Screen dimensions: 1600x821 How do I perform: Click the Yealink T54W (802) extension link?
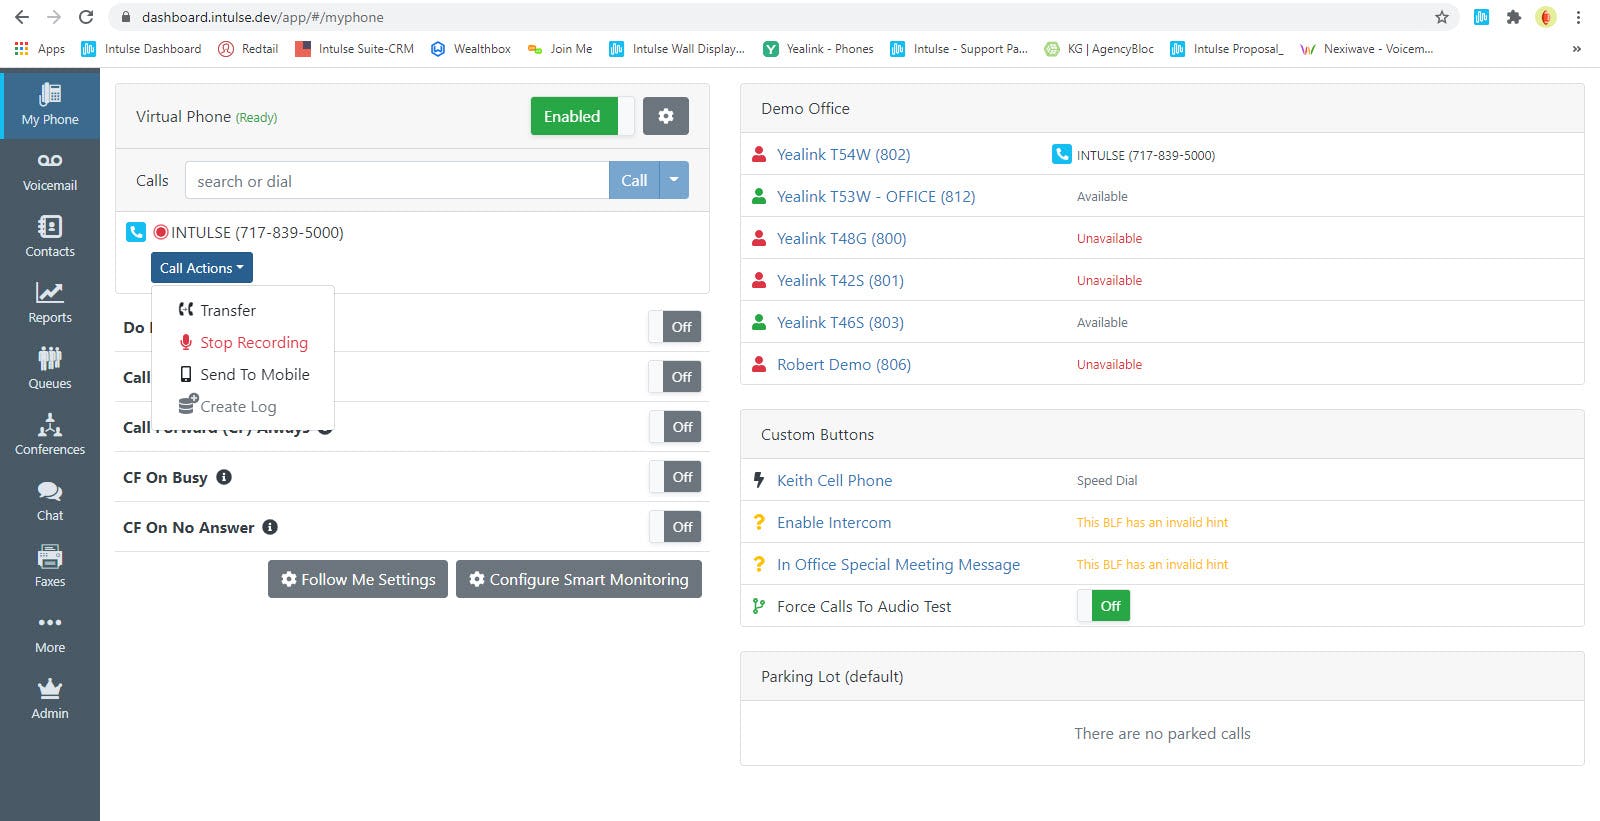click(x=844, y=154)
